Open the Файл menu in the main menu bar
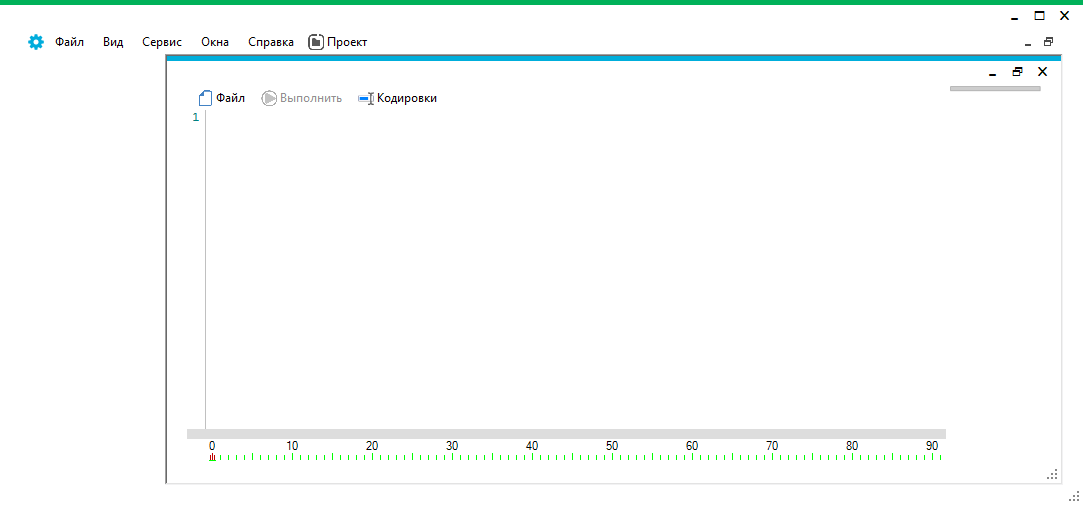The image size is (1083, 505). 69,42
